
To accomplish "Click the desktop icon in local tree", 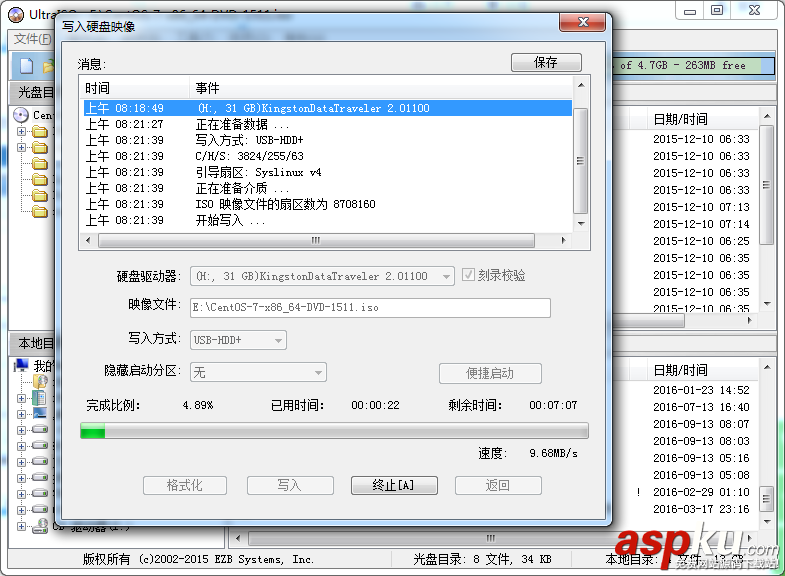I will (40, 413).
